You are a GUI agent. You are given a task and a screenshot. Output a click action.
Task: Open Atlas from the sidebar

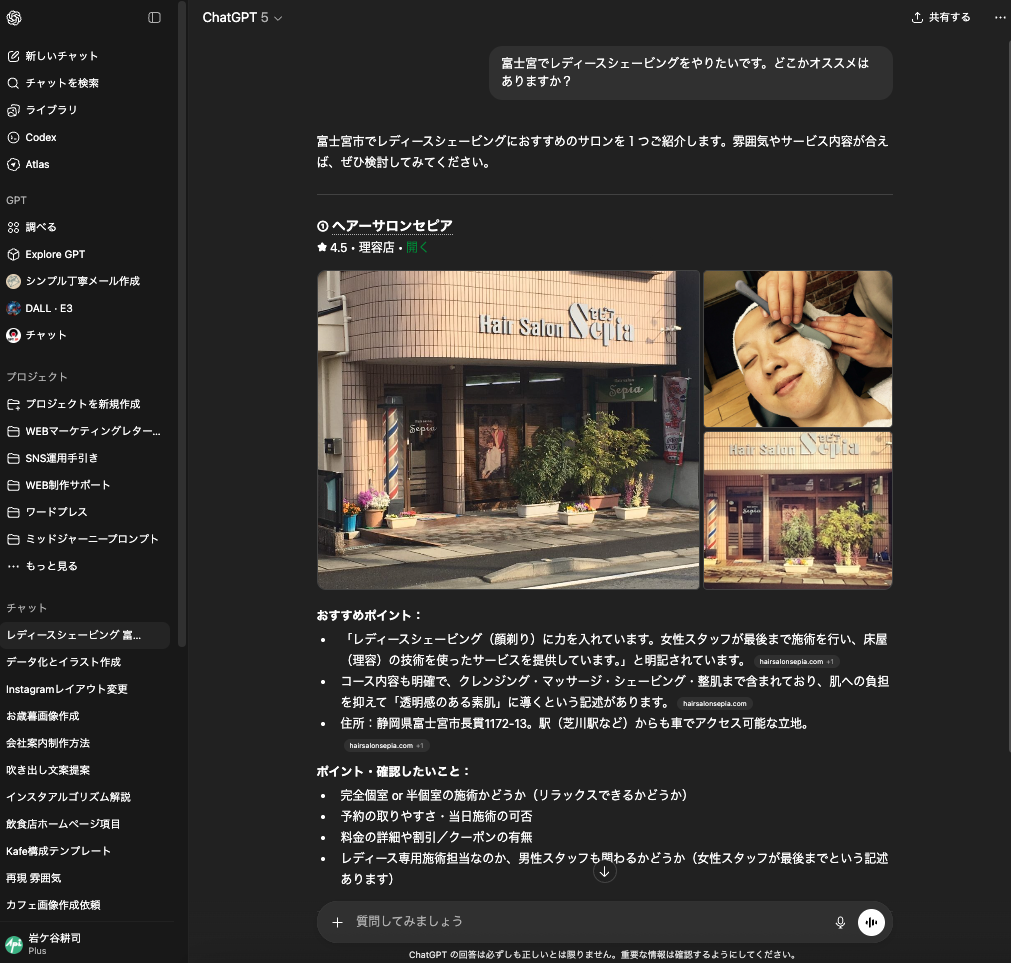[x=37, y=164]
